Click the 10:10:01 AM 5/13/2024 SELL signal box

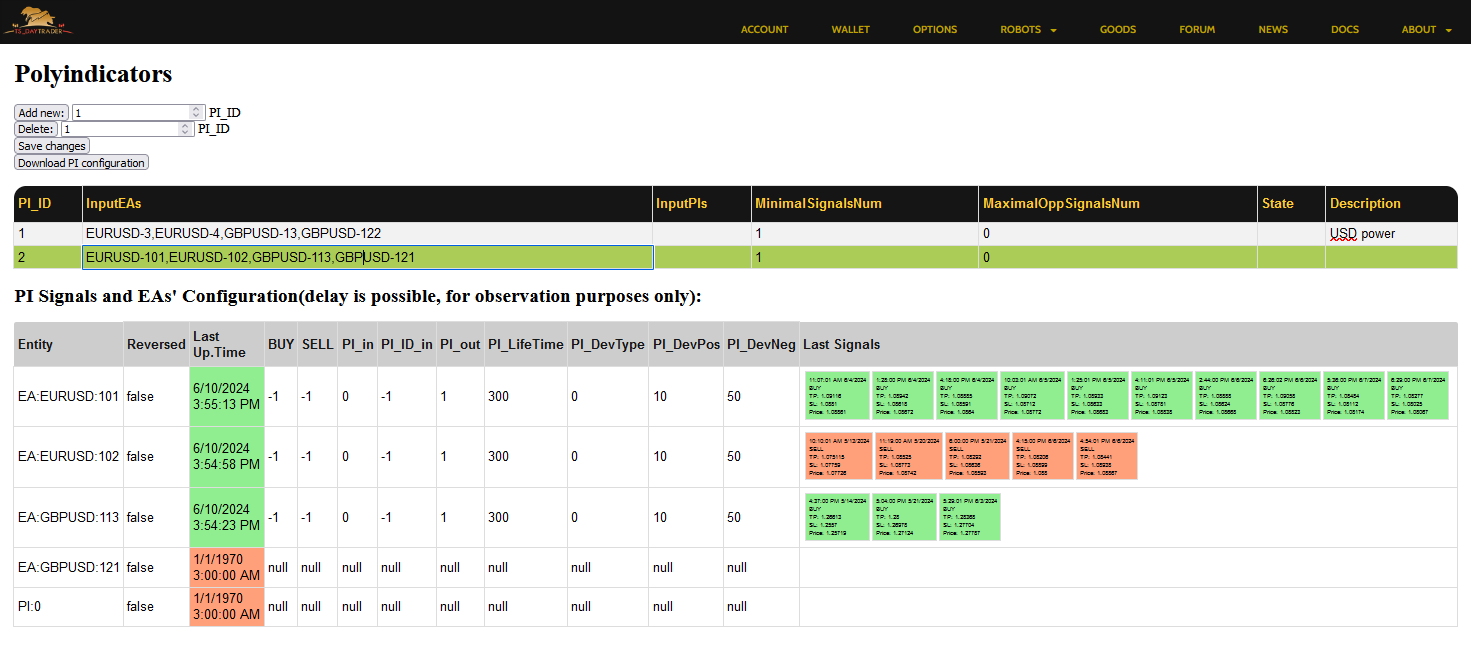point(836,456)
